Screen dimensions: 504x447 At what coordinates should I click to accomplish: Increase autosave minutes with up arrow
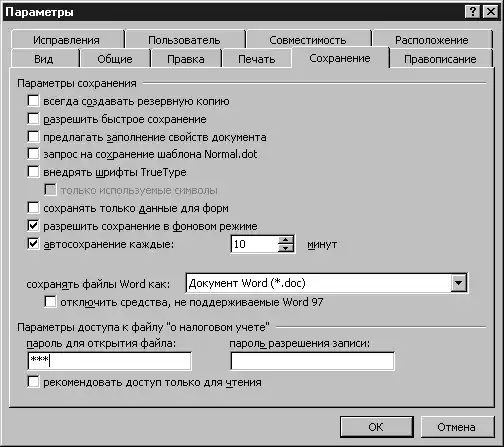286,240
